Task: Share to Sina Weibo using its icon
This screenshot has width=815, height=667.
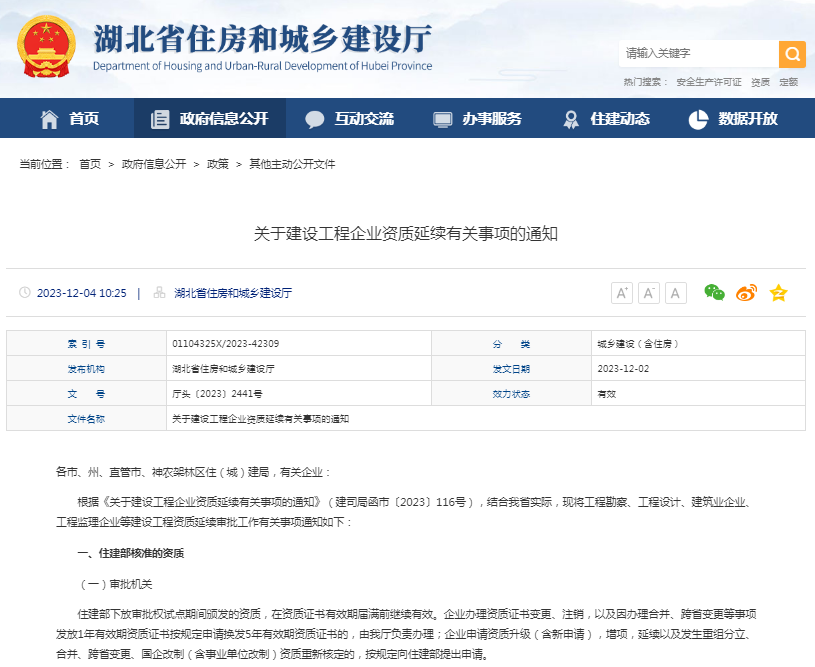Action: [745, 293]
